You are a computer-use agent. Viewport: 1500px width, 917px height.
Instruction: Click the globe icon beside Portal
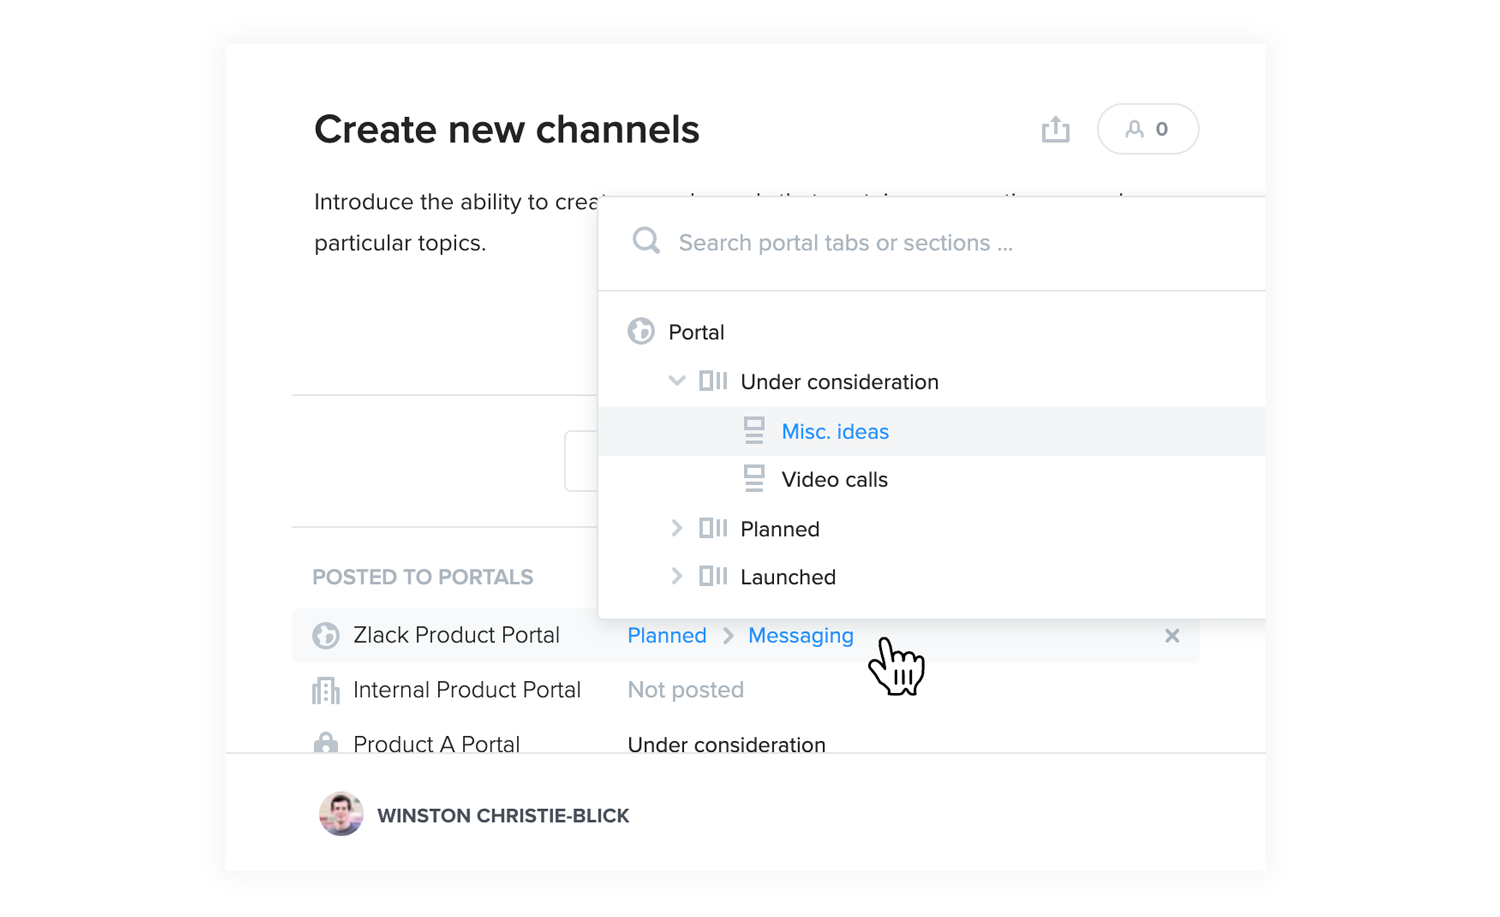pos(641,331)
